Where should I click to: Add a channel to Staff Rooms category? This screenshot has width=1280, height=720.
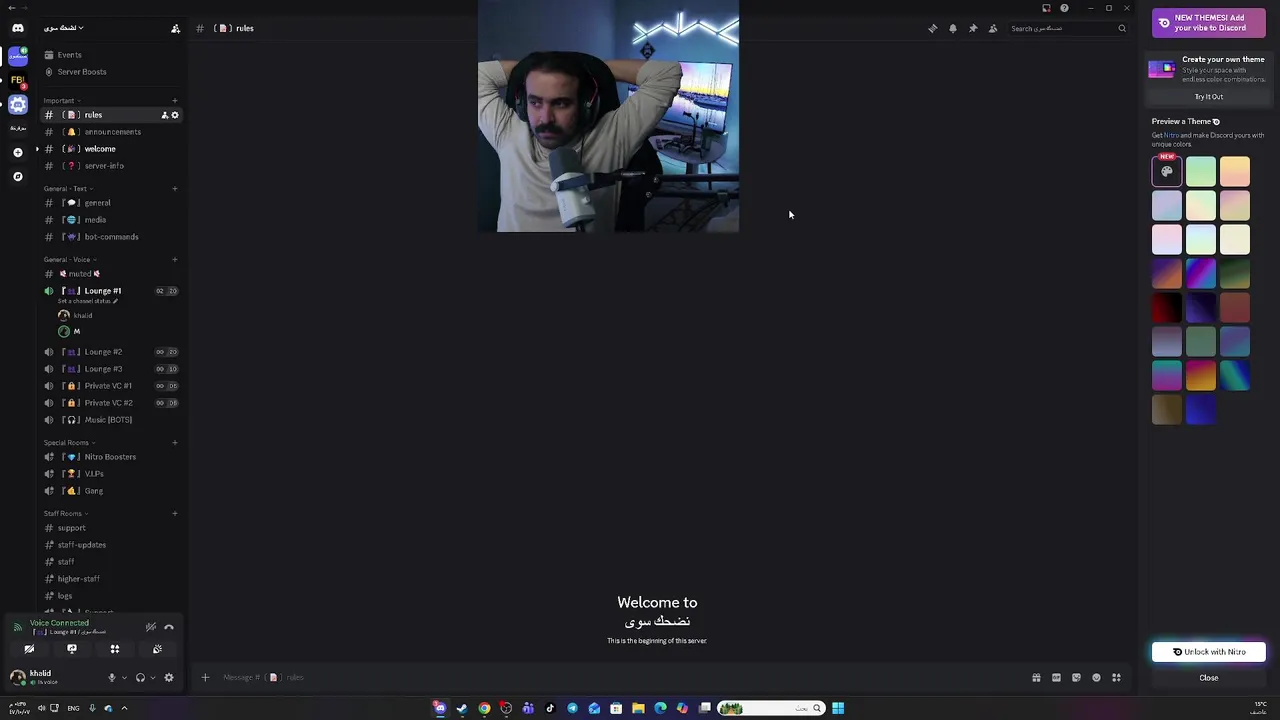click(175, 514)
